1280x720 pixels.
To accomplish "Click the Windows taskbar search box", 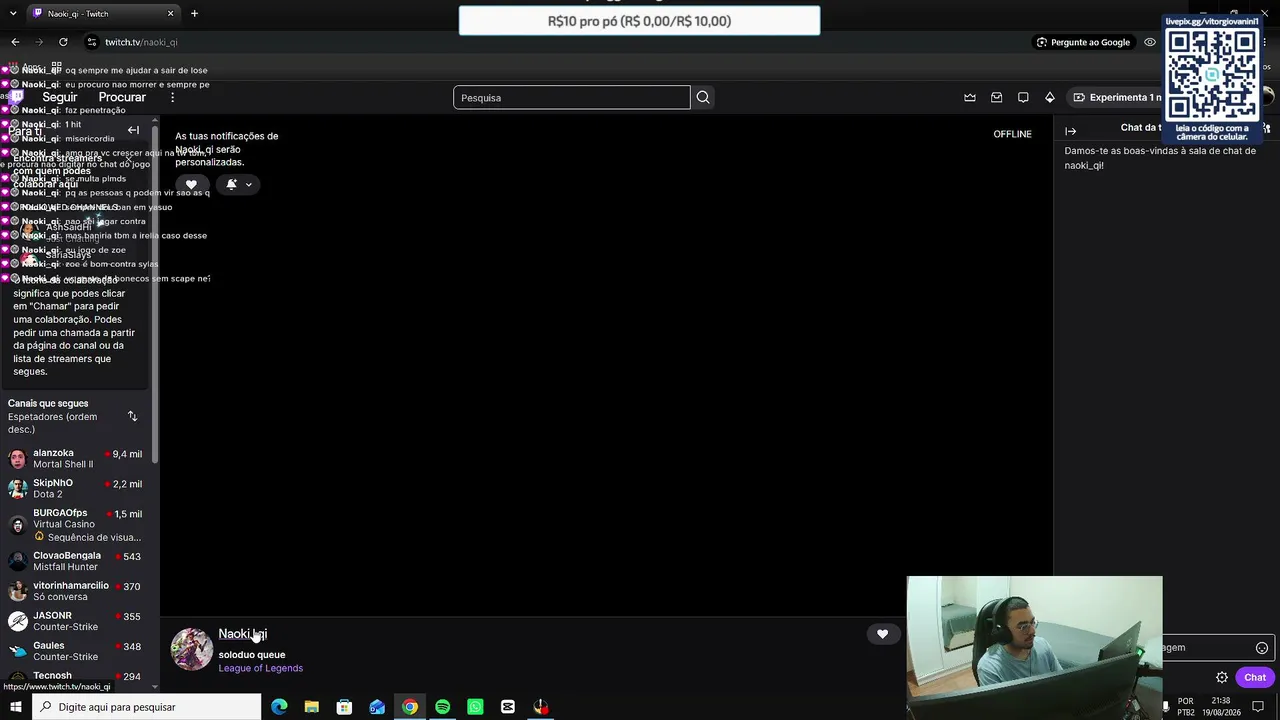I will (148, 707).
